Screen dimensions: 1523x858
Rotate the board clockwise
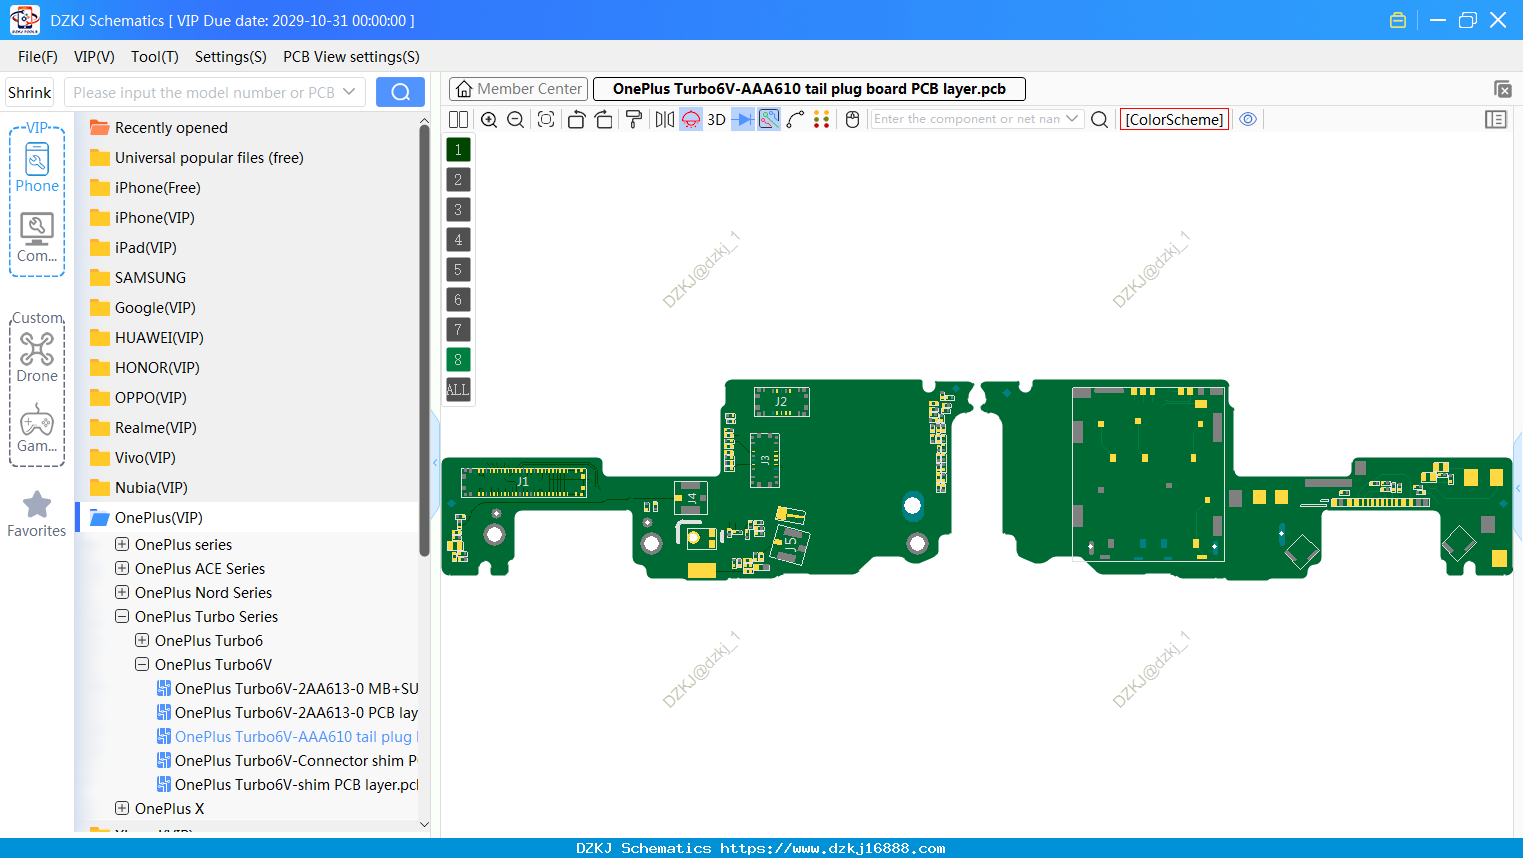tap(604, 119)
